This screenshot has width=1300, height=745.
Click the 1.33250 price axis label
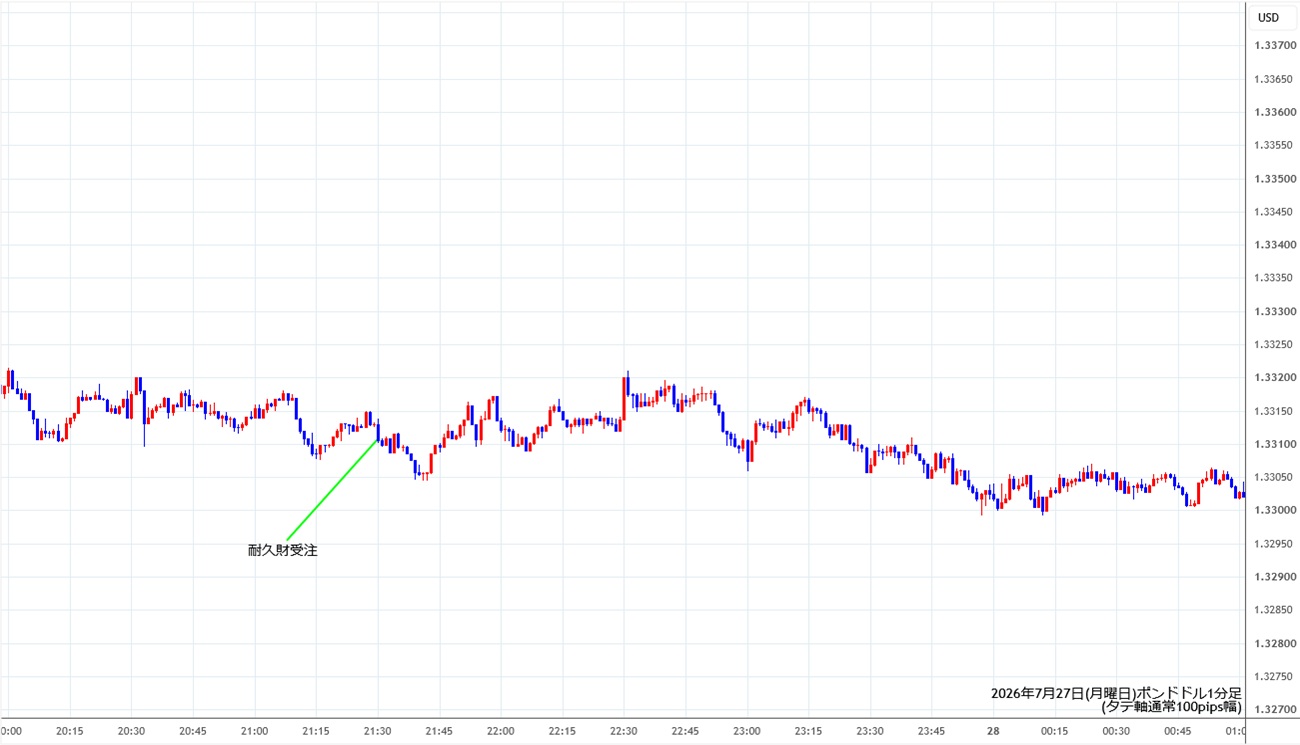click(x=1274, y=345)
